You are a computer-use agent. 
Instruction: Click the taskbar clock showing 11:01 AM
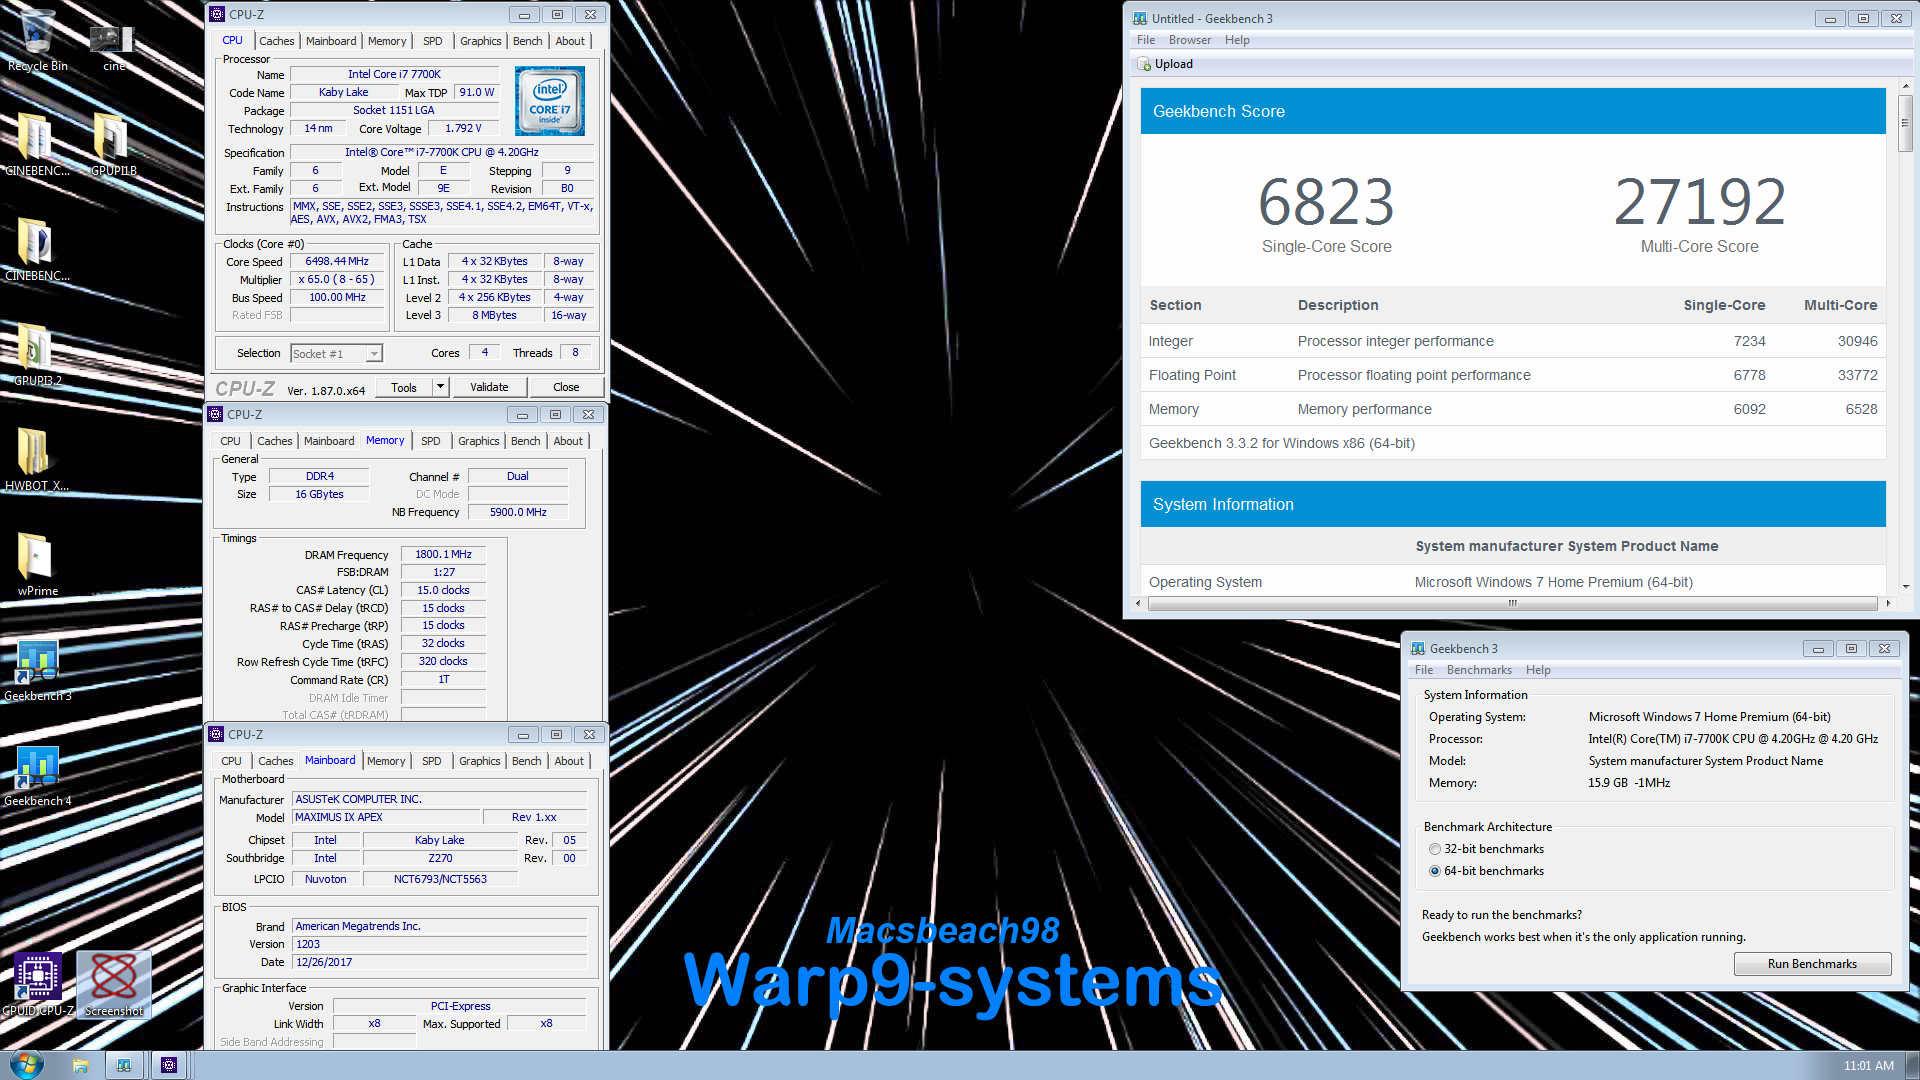(1868, 1066)
